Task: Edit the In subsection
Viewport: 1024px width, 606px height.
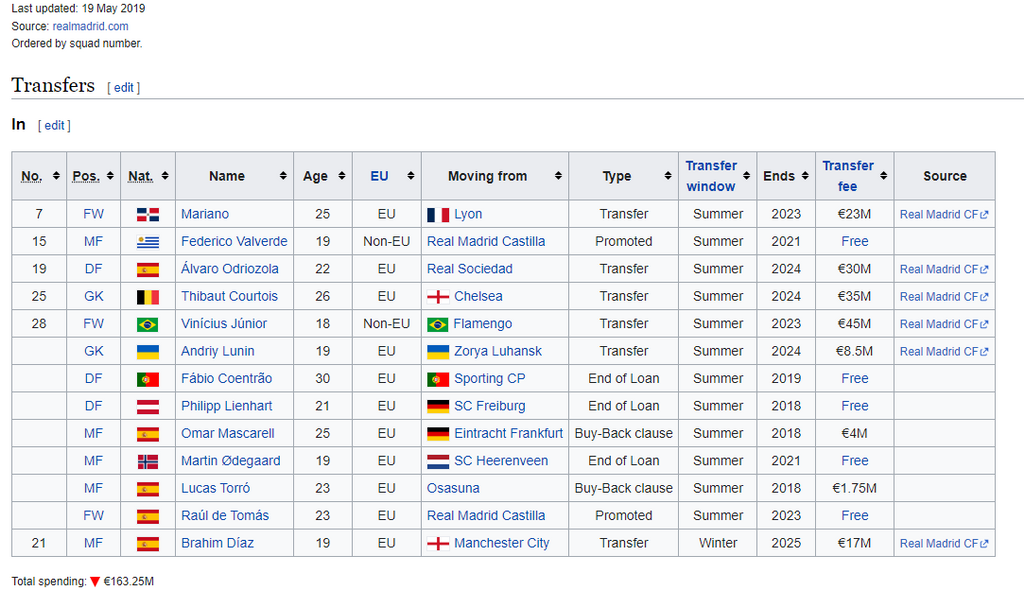Action: point(54,125)
